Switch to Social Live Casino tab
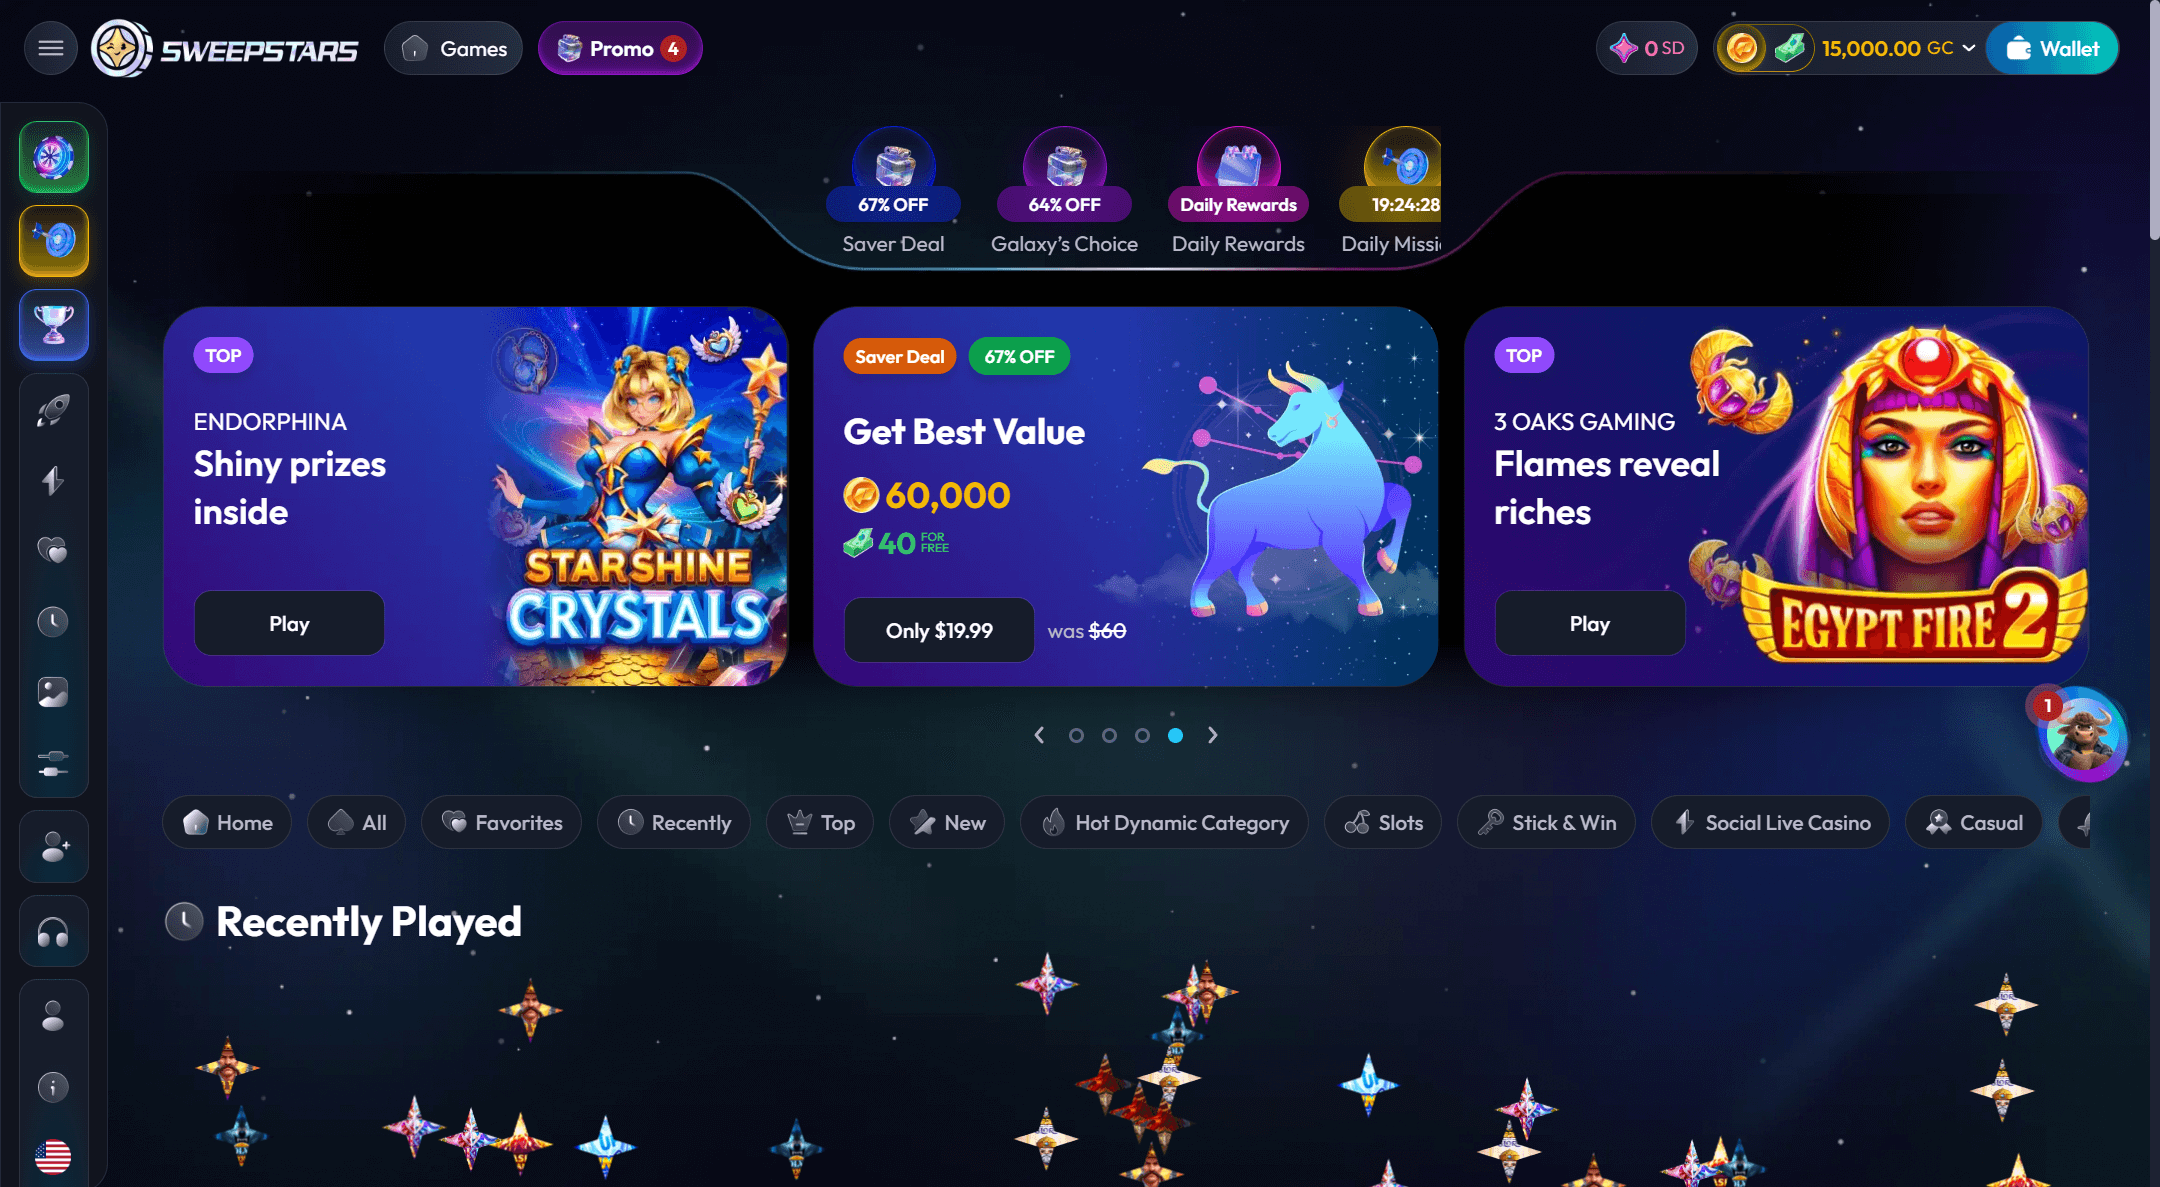This screenshot has height=1187, width=2160. coord(1770,822)
